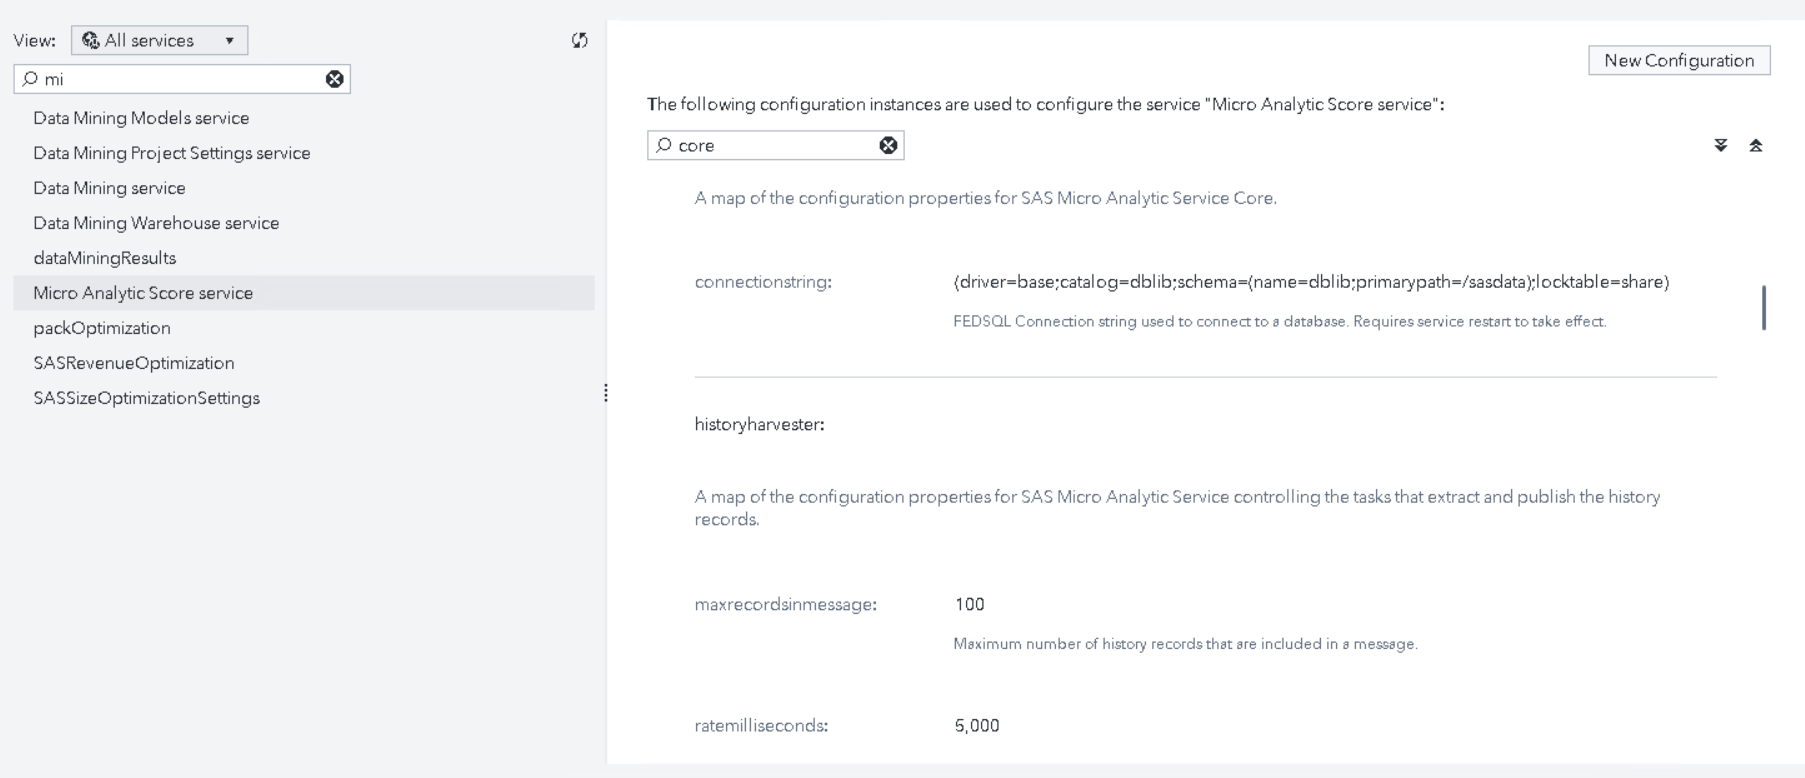This screenshot has height=778, width=1805.
Task: Clear the 'core' configuration filter
Action: coord(888,145)
